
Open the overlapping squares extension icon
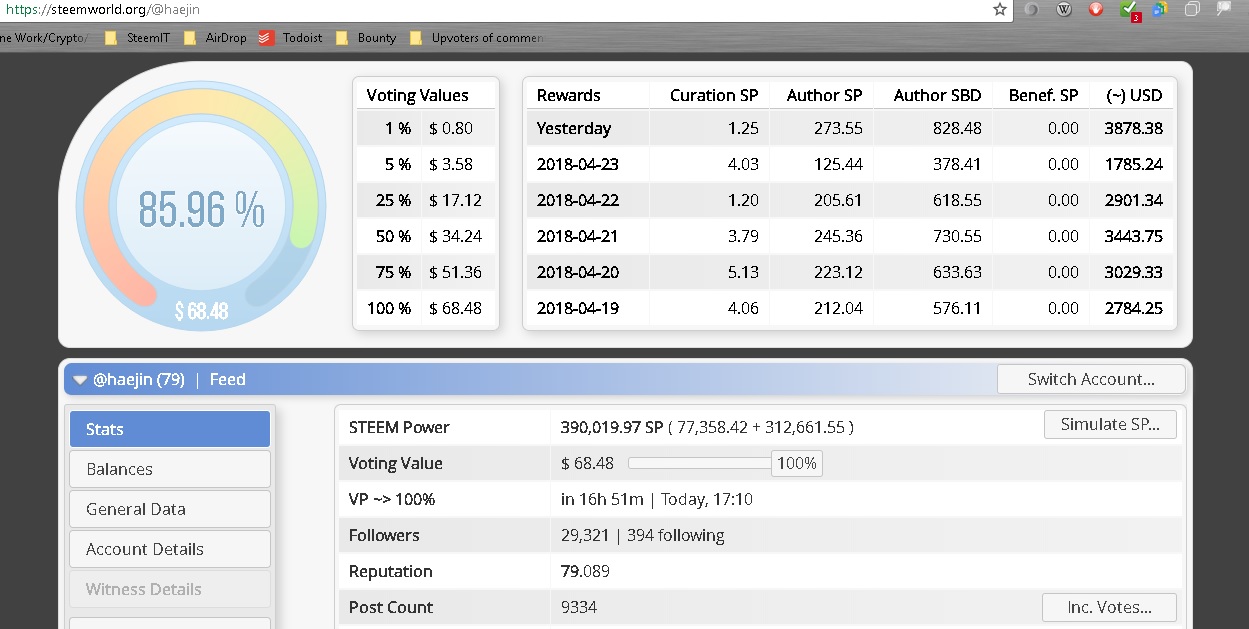coord(1192,9)
